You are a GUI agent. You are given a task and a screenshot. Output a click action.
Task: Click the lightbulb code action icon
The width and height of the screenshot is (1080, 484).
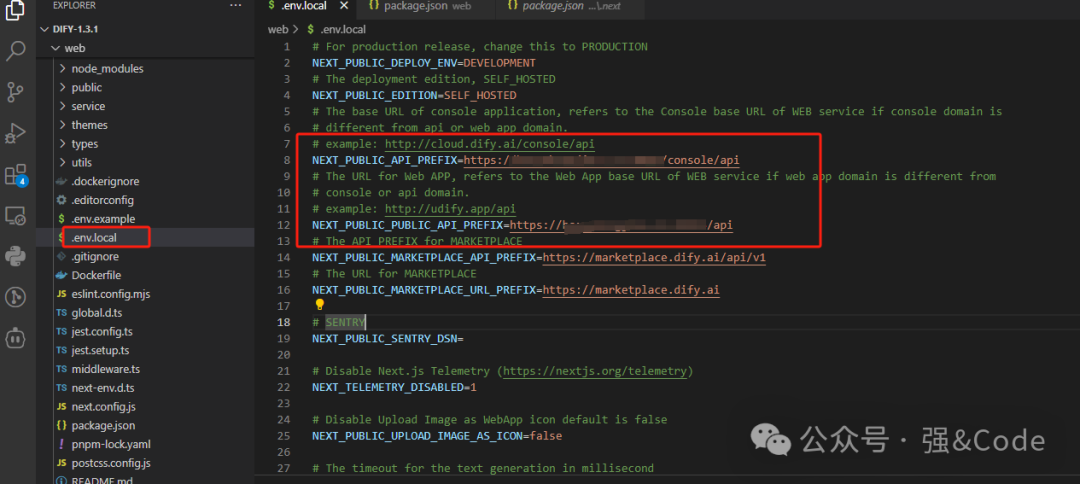(x=320, y=305)
